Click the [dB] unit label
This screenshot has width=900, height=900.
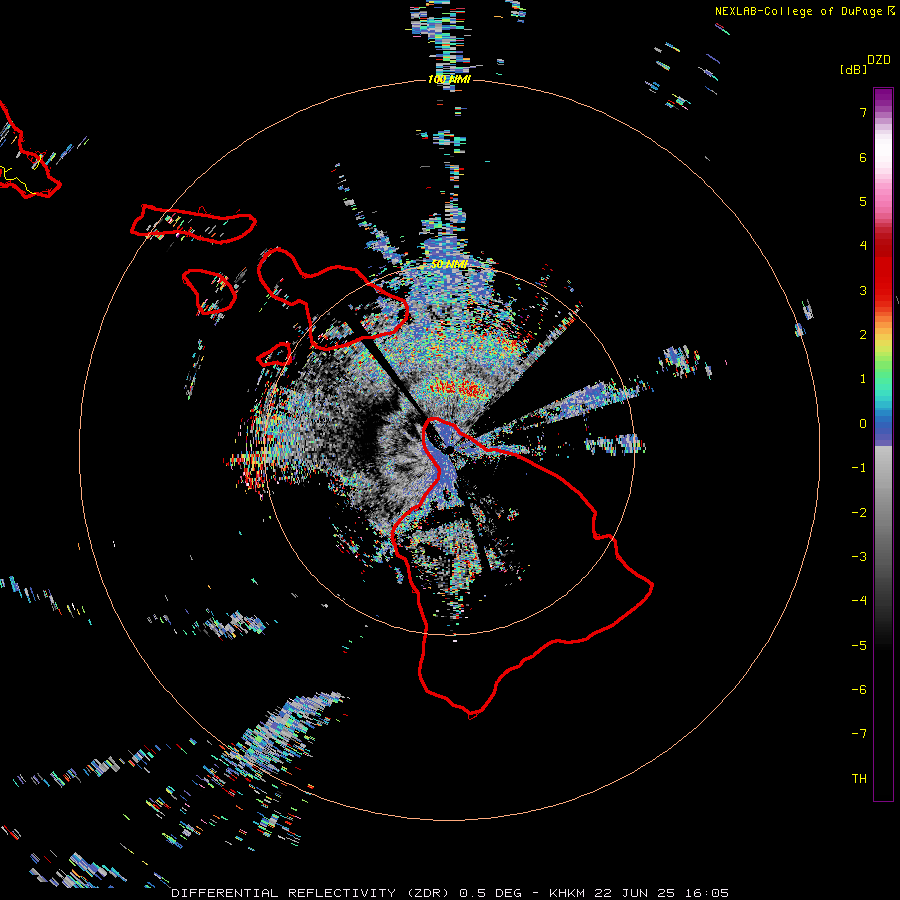click(x=853, y=69)
